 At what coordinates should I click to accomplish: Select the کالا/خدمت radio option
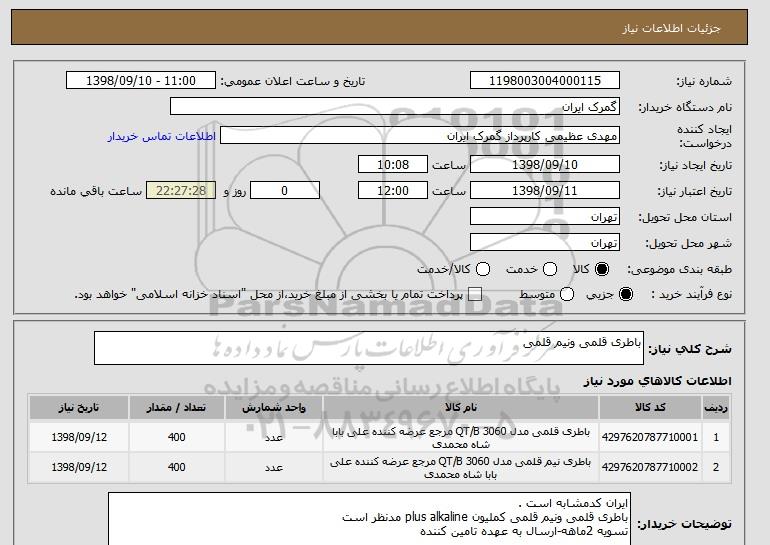(483, 269)
